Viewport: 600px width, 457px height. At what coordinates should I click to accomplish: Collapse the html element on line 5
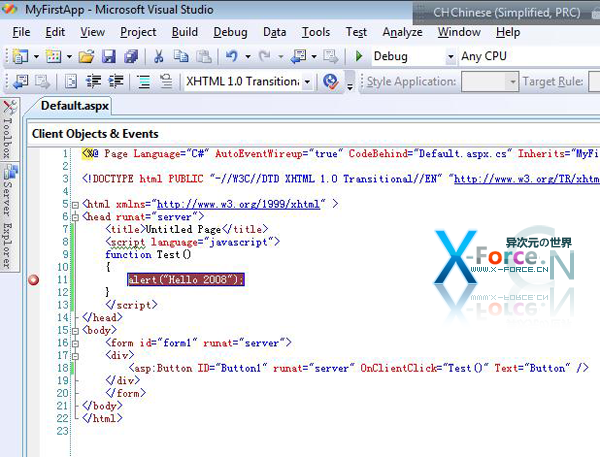point(75,205)
